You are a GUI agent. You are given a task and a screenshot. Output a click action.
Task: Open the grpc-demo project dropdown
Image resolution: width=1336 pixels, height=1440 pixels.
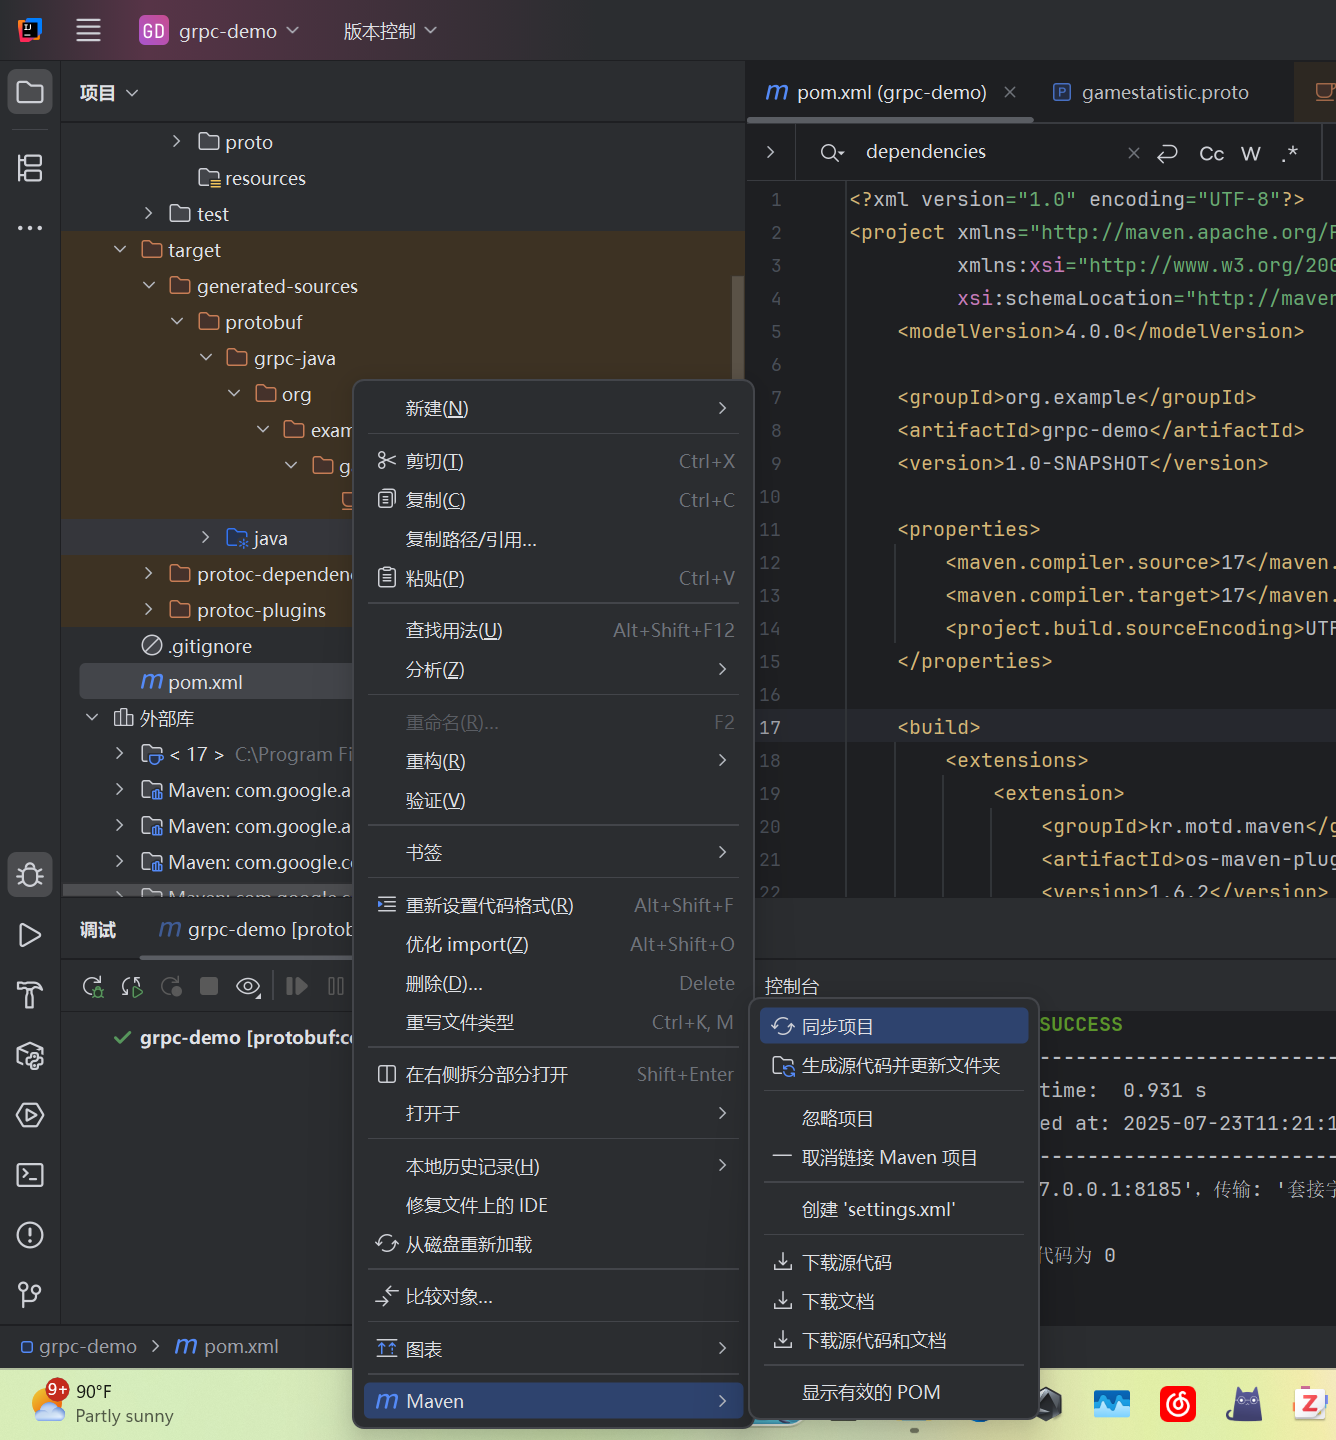coord(220,31)
